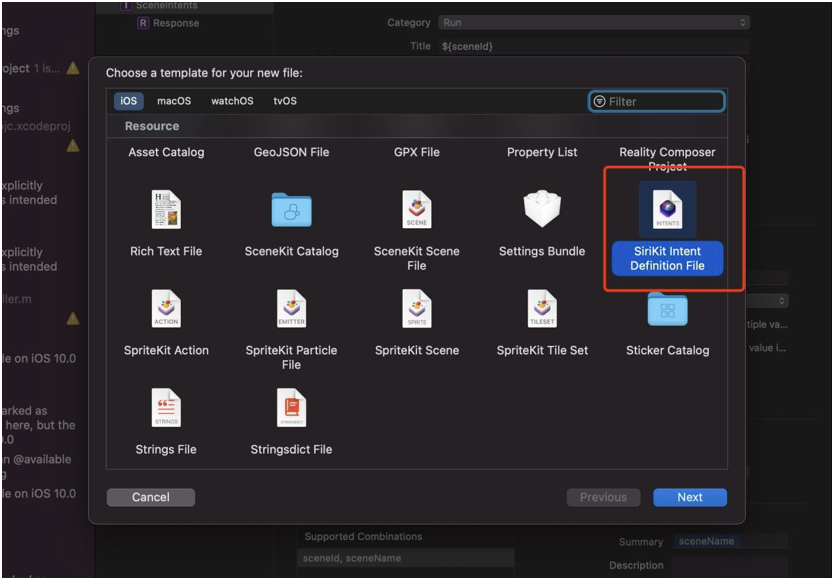Select the 'sceneId, sceneName' supported combination row
The height and width of the screenshot is (580, 834).
click(405, 558)
